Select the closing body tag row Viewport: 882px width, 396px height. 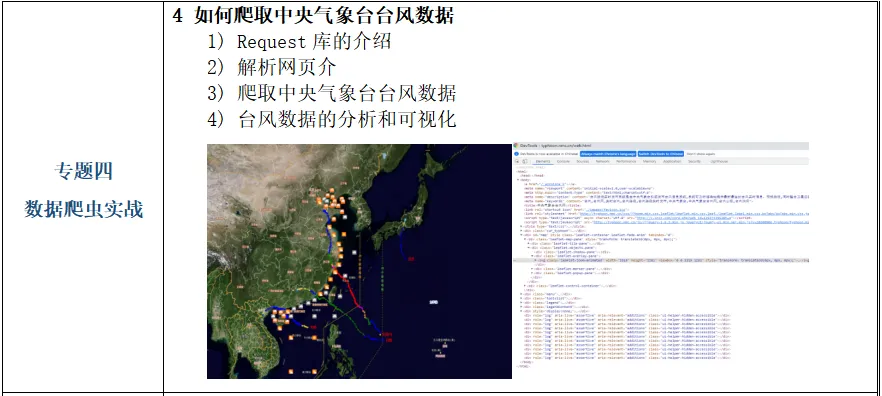(526, 362)
